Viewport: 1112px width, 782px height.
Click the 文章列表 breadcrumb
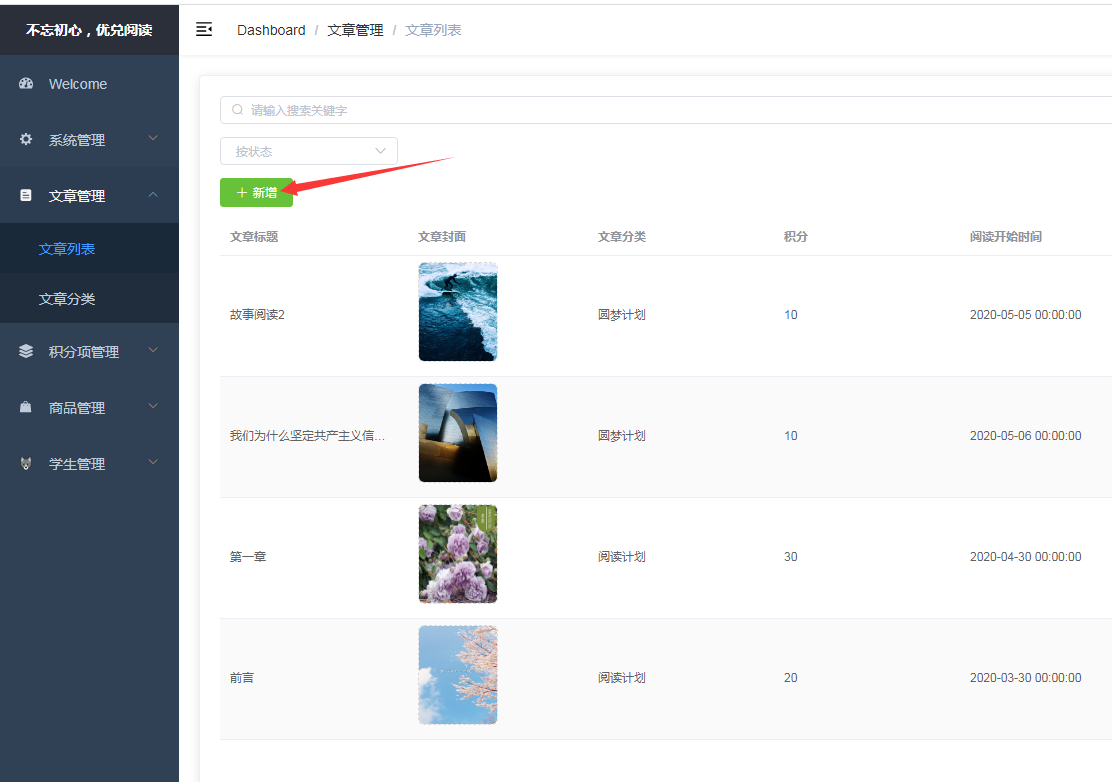[433, 30]
